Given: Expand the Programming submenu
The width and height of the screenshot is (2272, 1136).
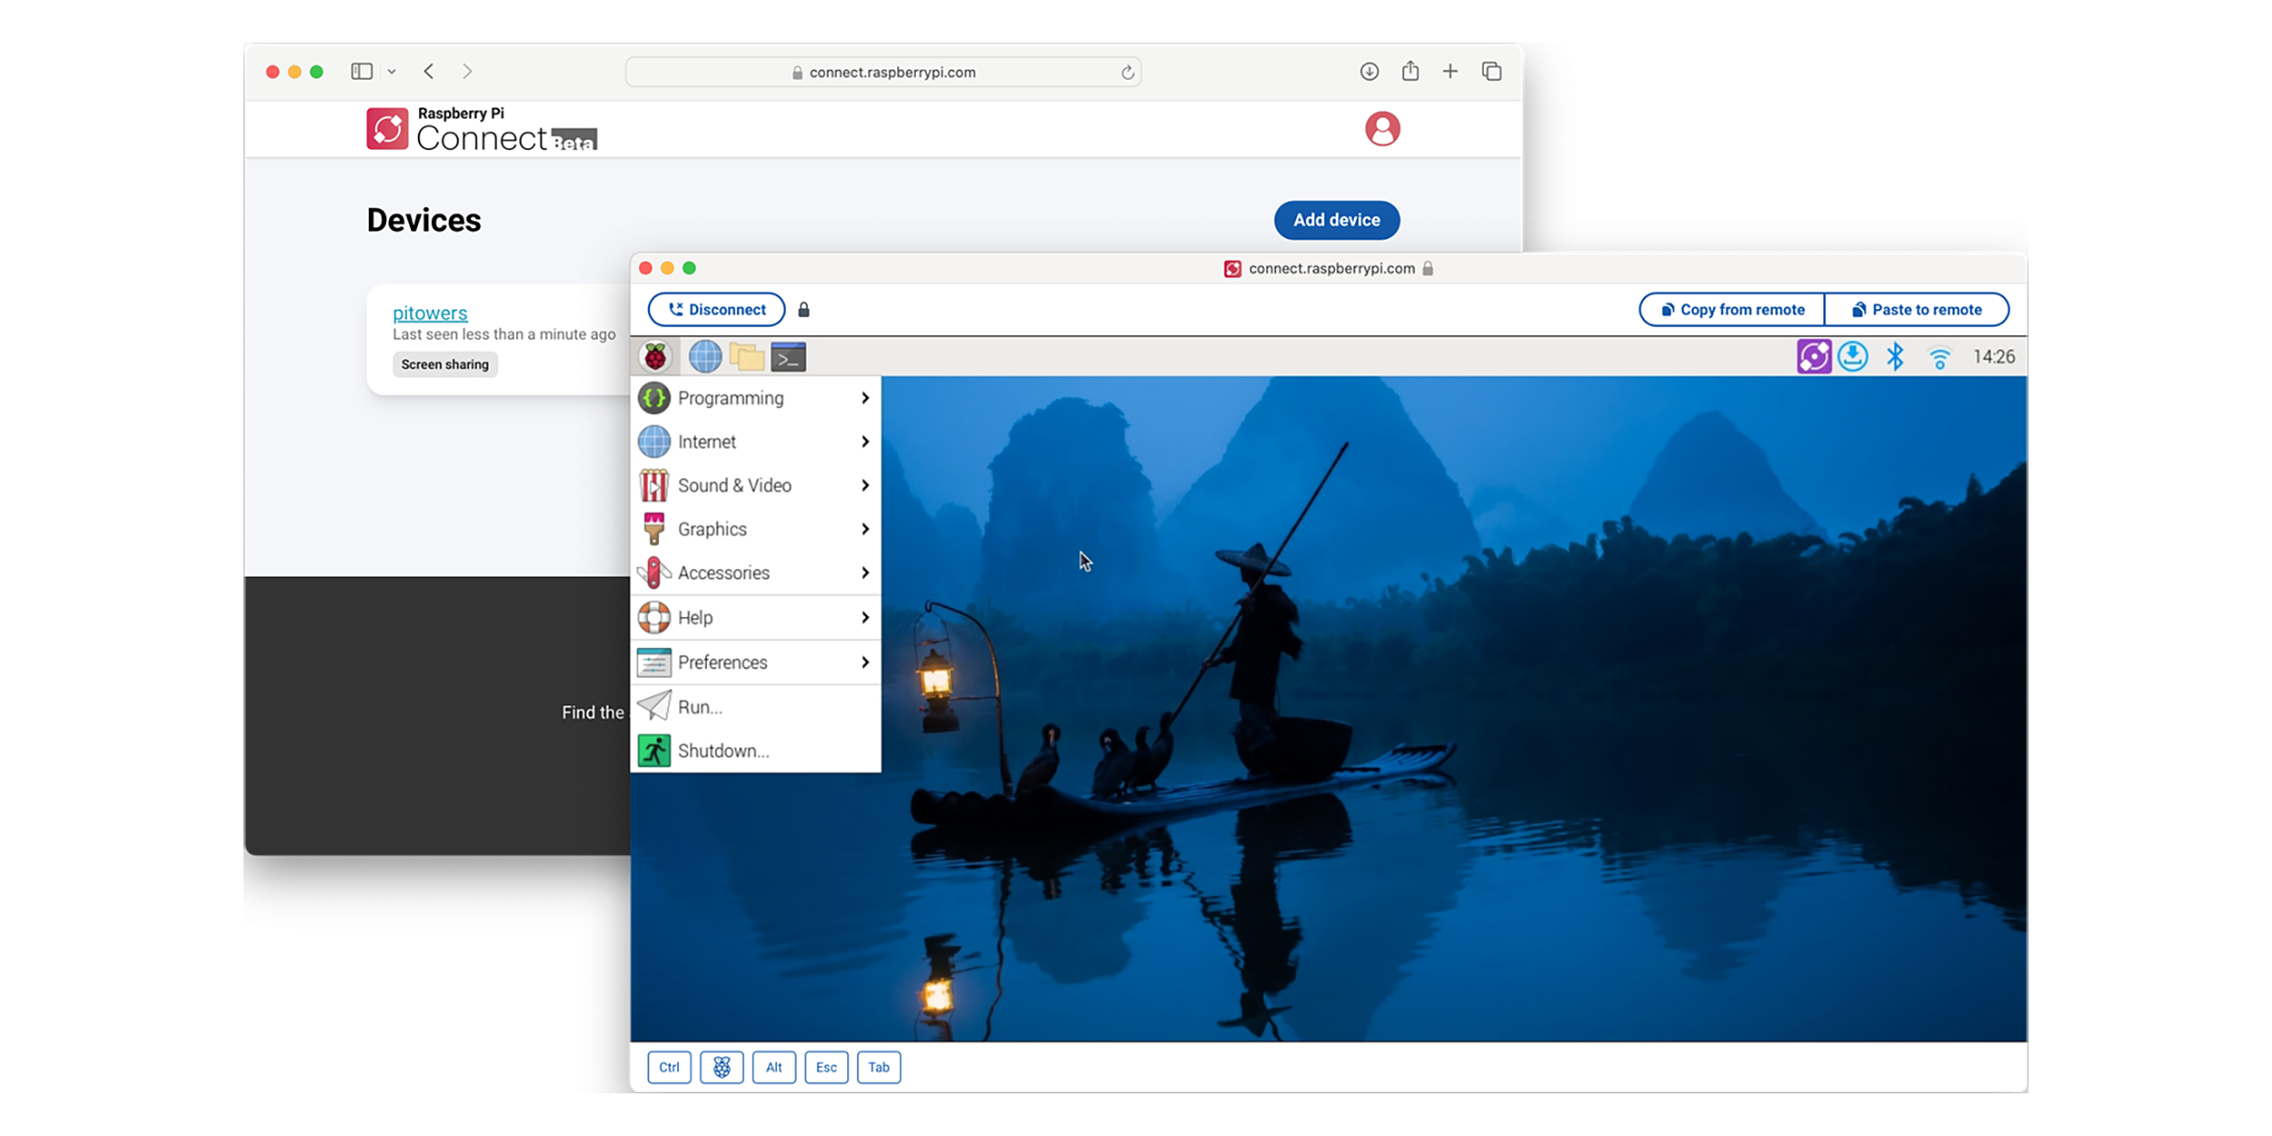Looking at the screenshot, I should click(x=756, y=398).
